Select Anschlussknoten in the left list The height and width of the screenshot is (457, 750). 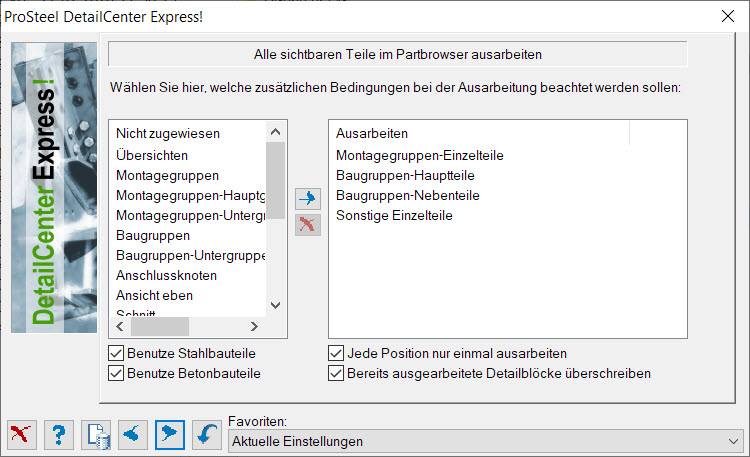click(166, 276)
